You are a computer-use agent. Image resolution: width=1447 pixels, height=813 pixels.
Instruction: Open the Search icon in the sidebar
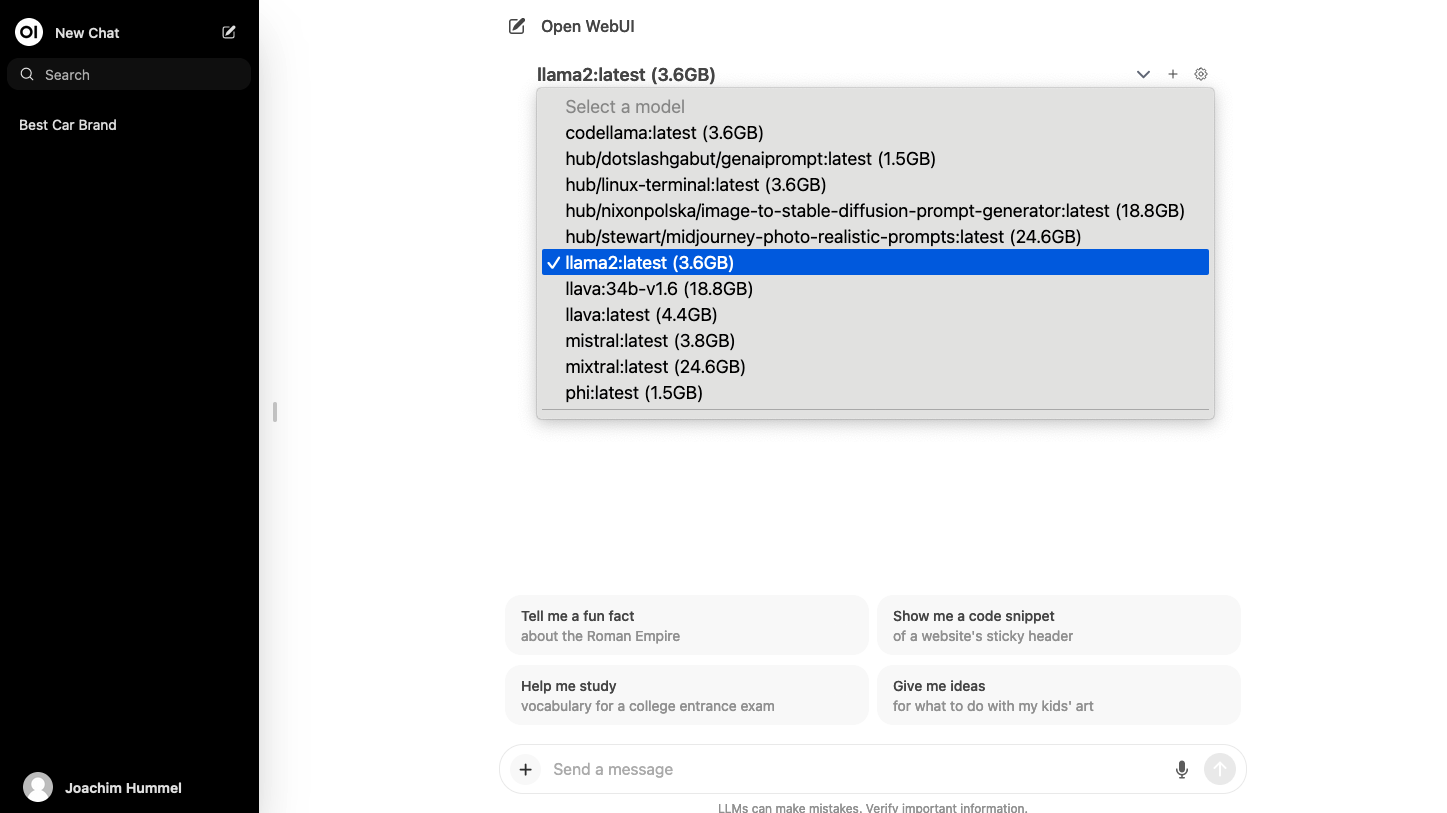[x=26, y=74]
